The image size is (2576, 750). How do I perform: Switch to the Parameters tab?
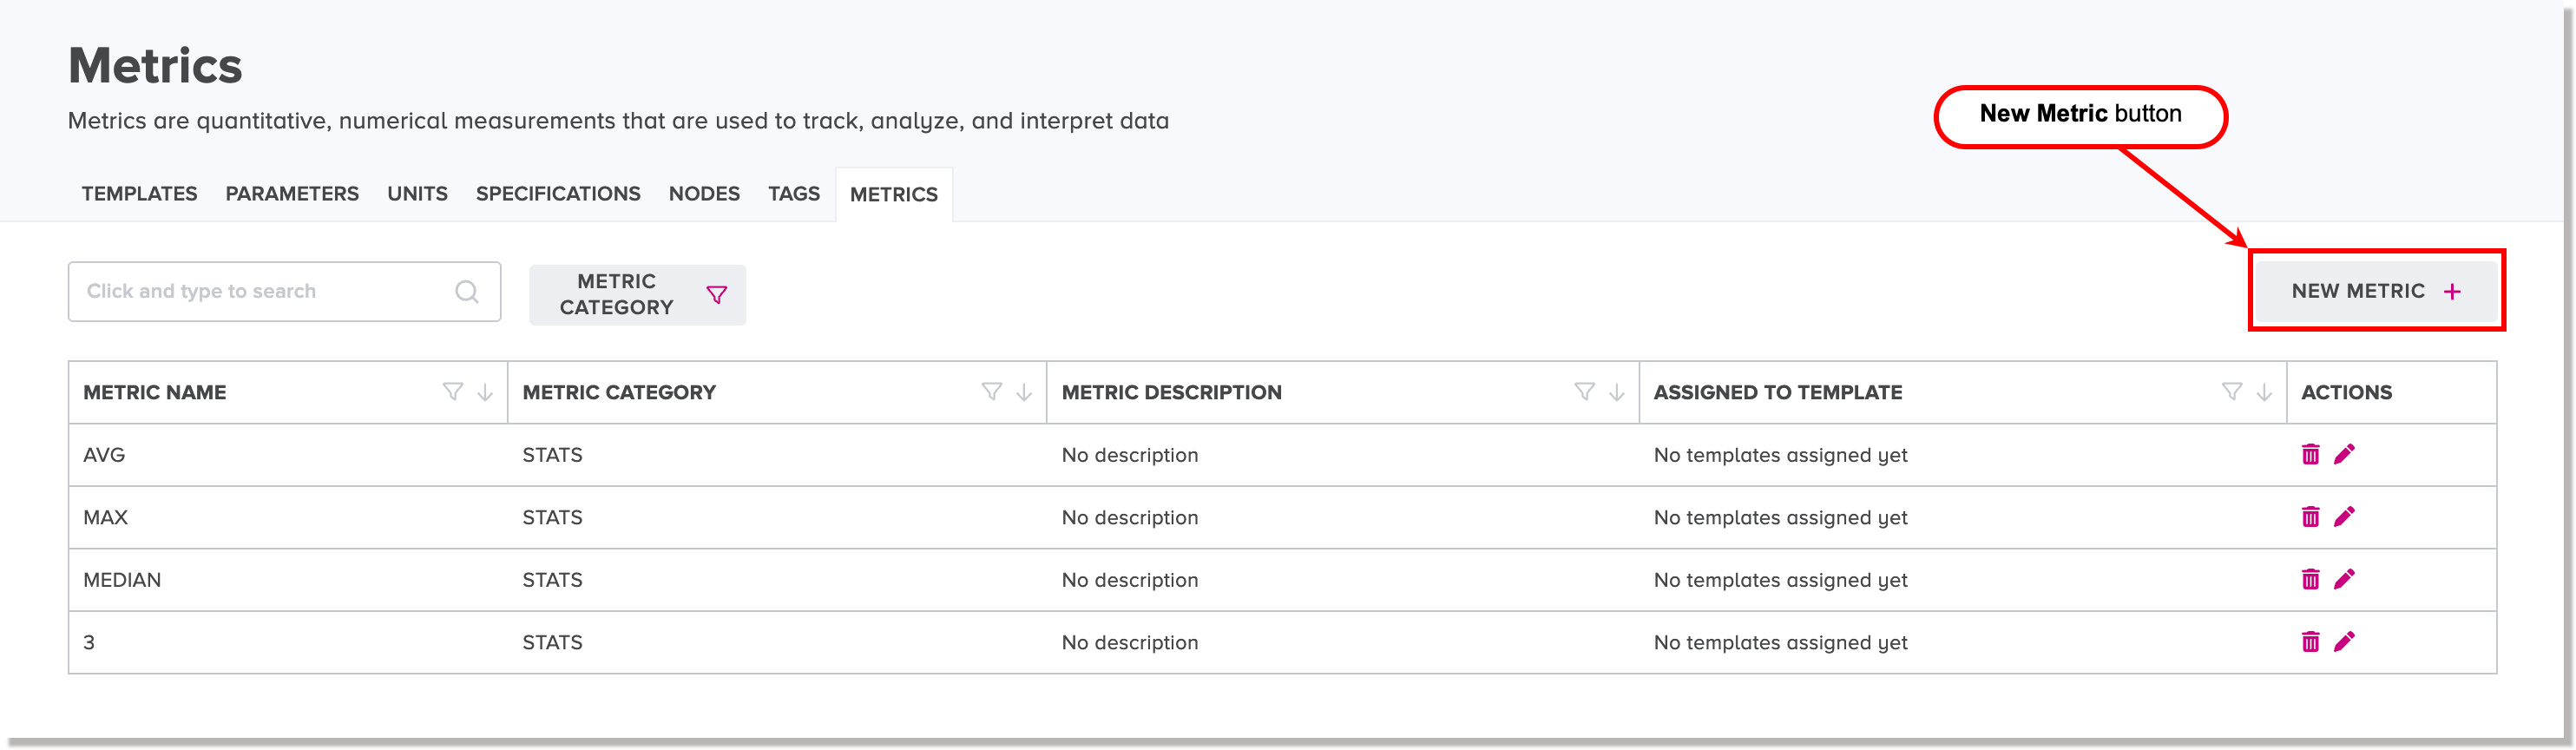click(292, 194)
